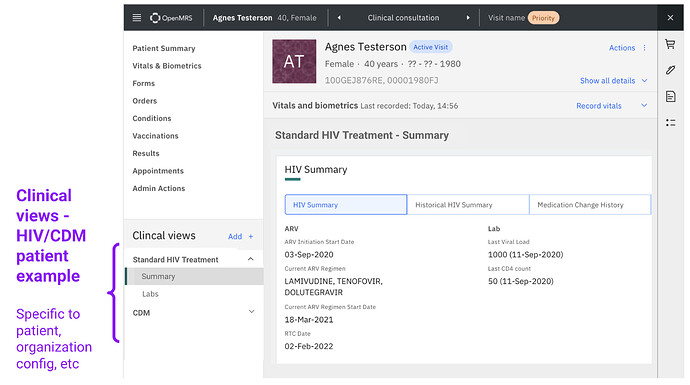690x385 pixels.
Task: Expand Show all details
Action: 613,81
